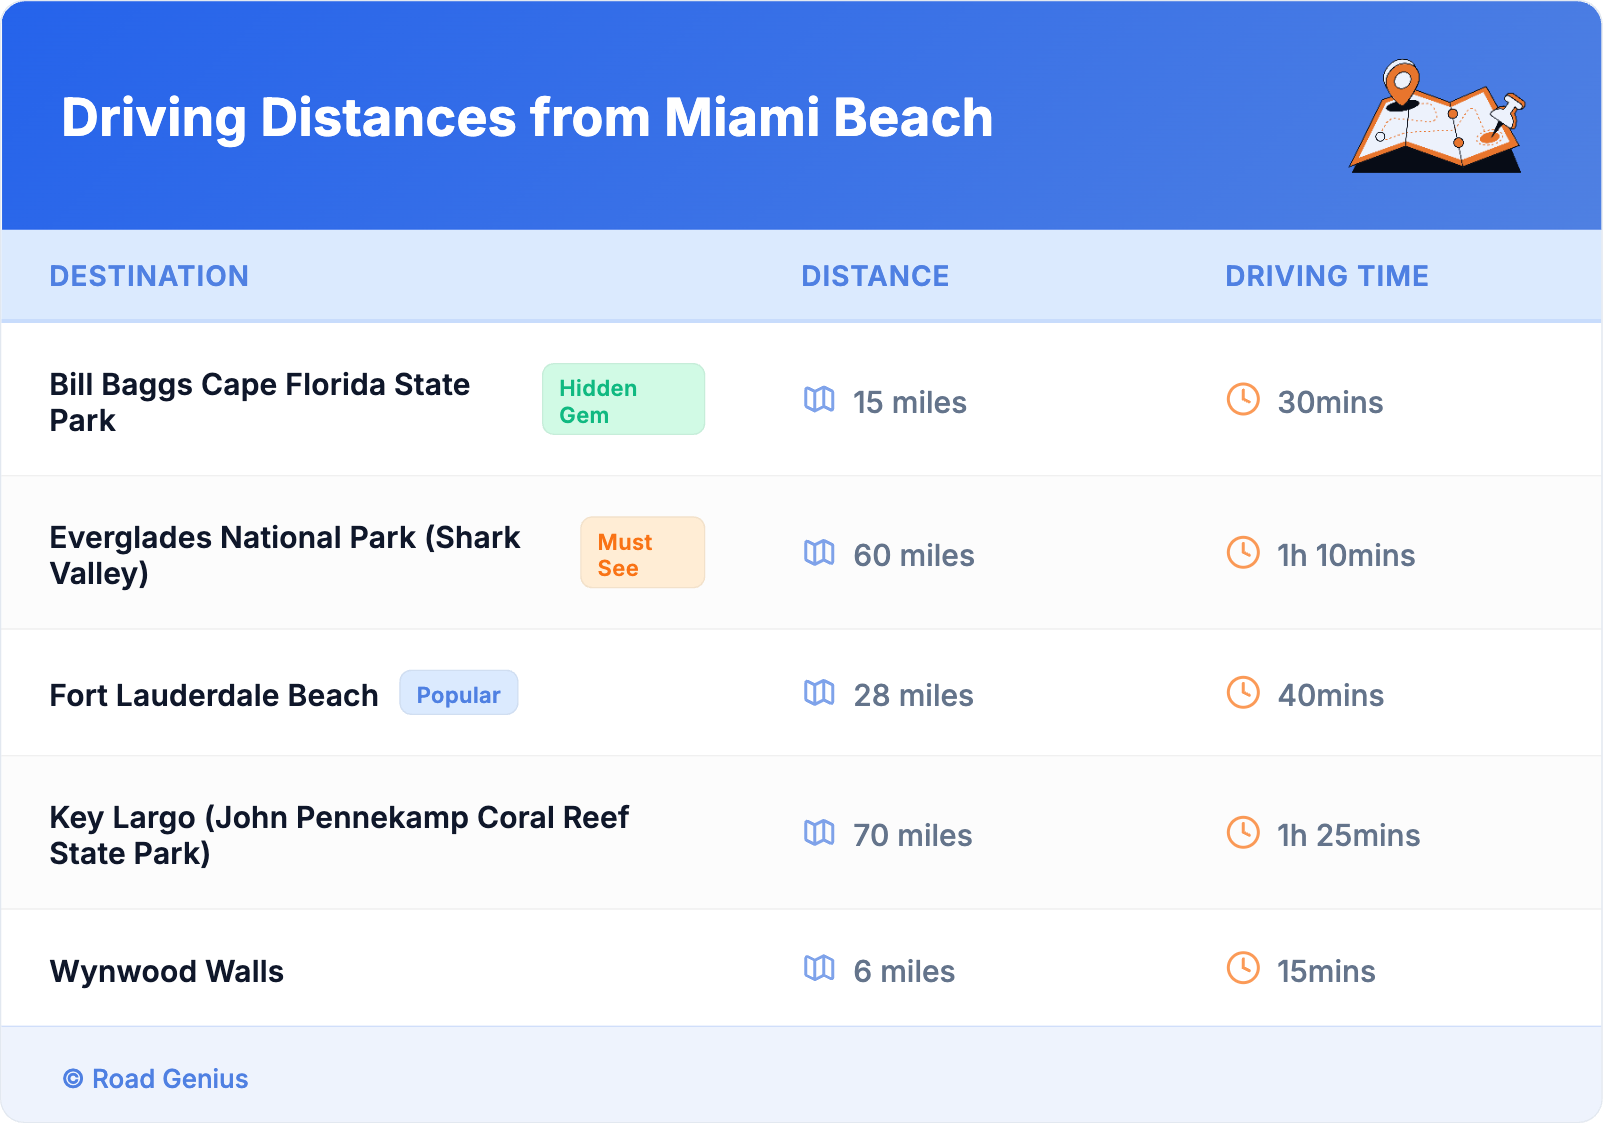Click the map icon beside 28 miles

[819, 693]
